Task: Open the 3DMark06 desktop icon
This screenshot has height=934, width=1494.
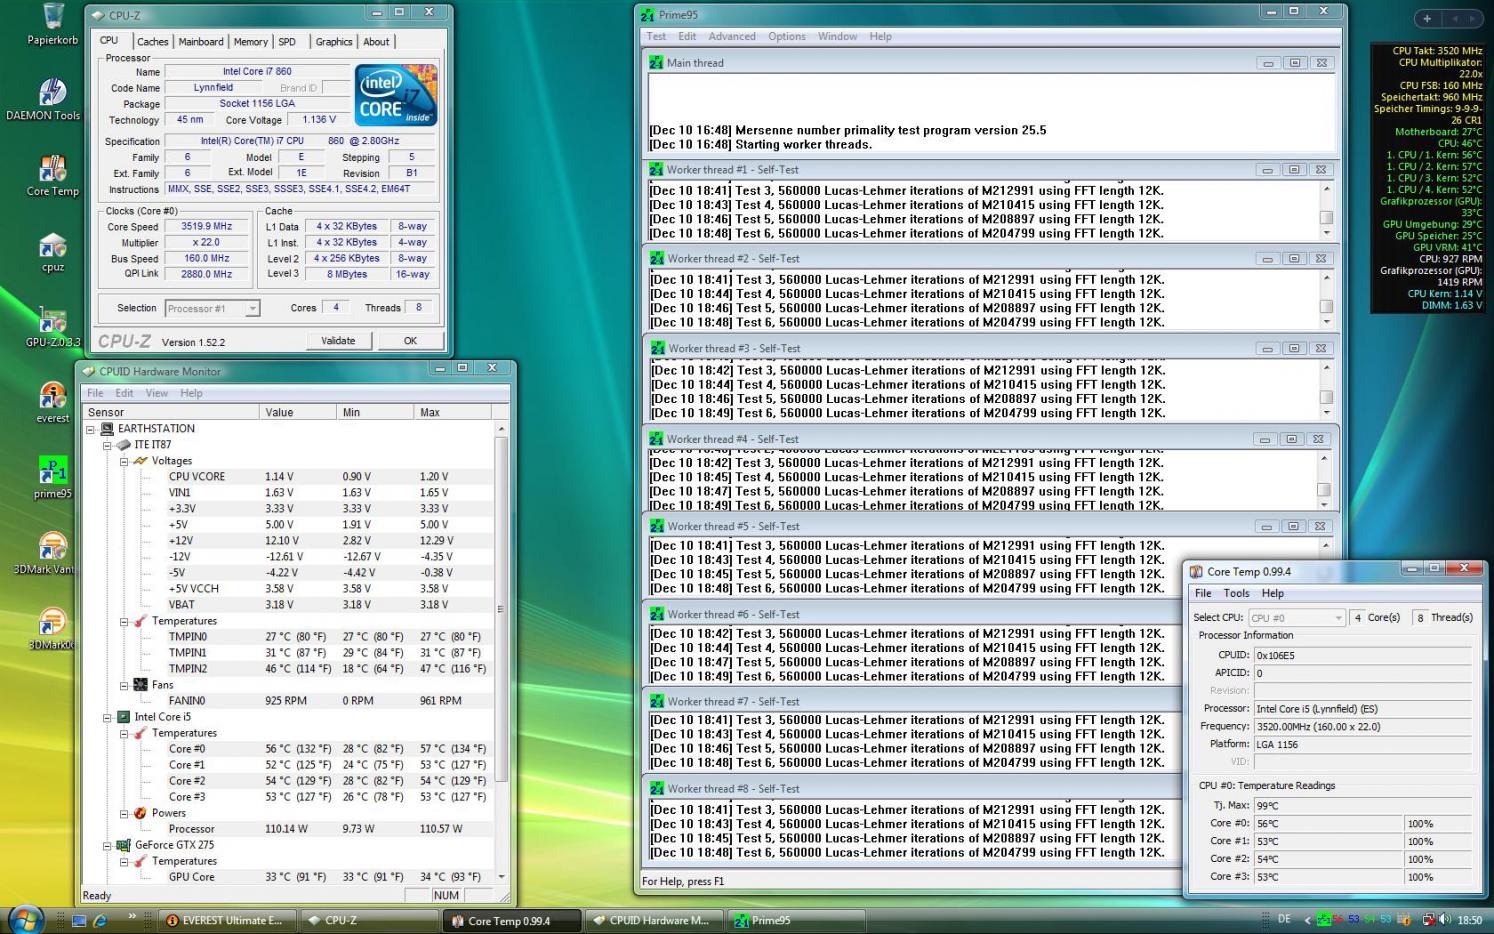Action: (x=50, y=629)
